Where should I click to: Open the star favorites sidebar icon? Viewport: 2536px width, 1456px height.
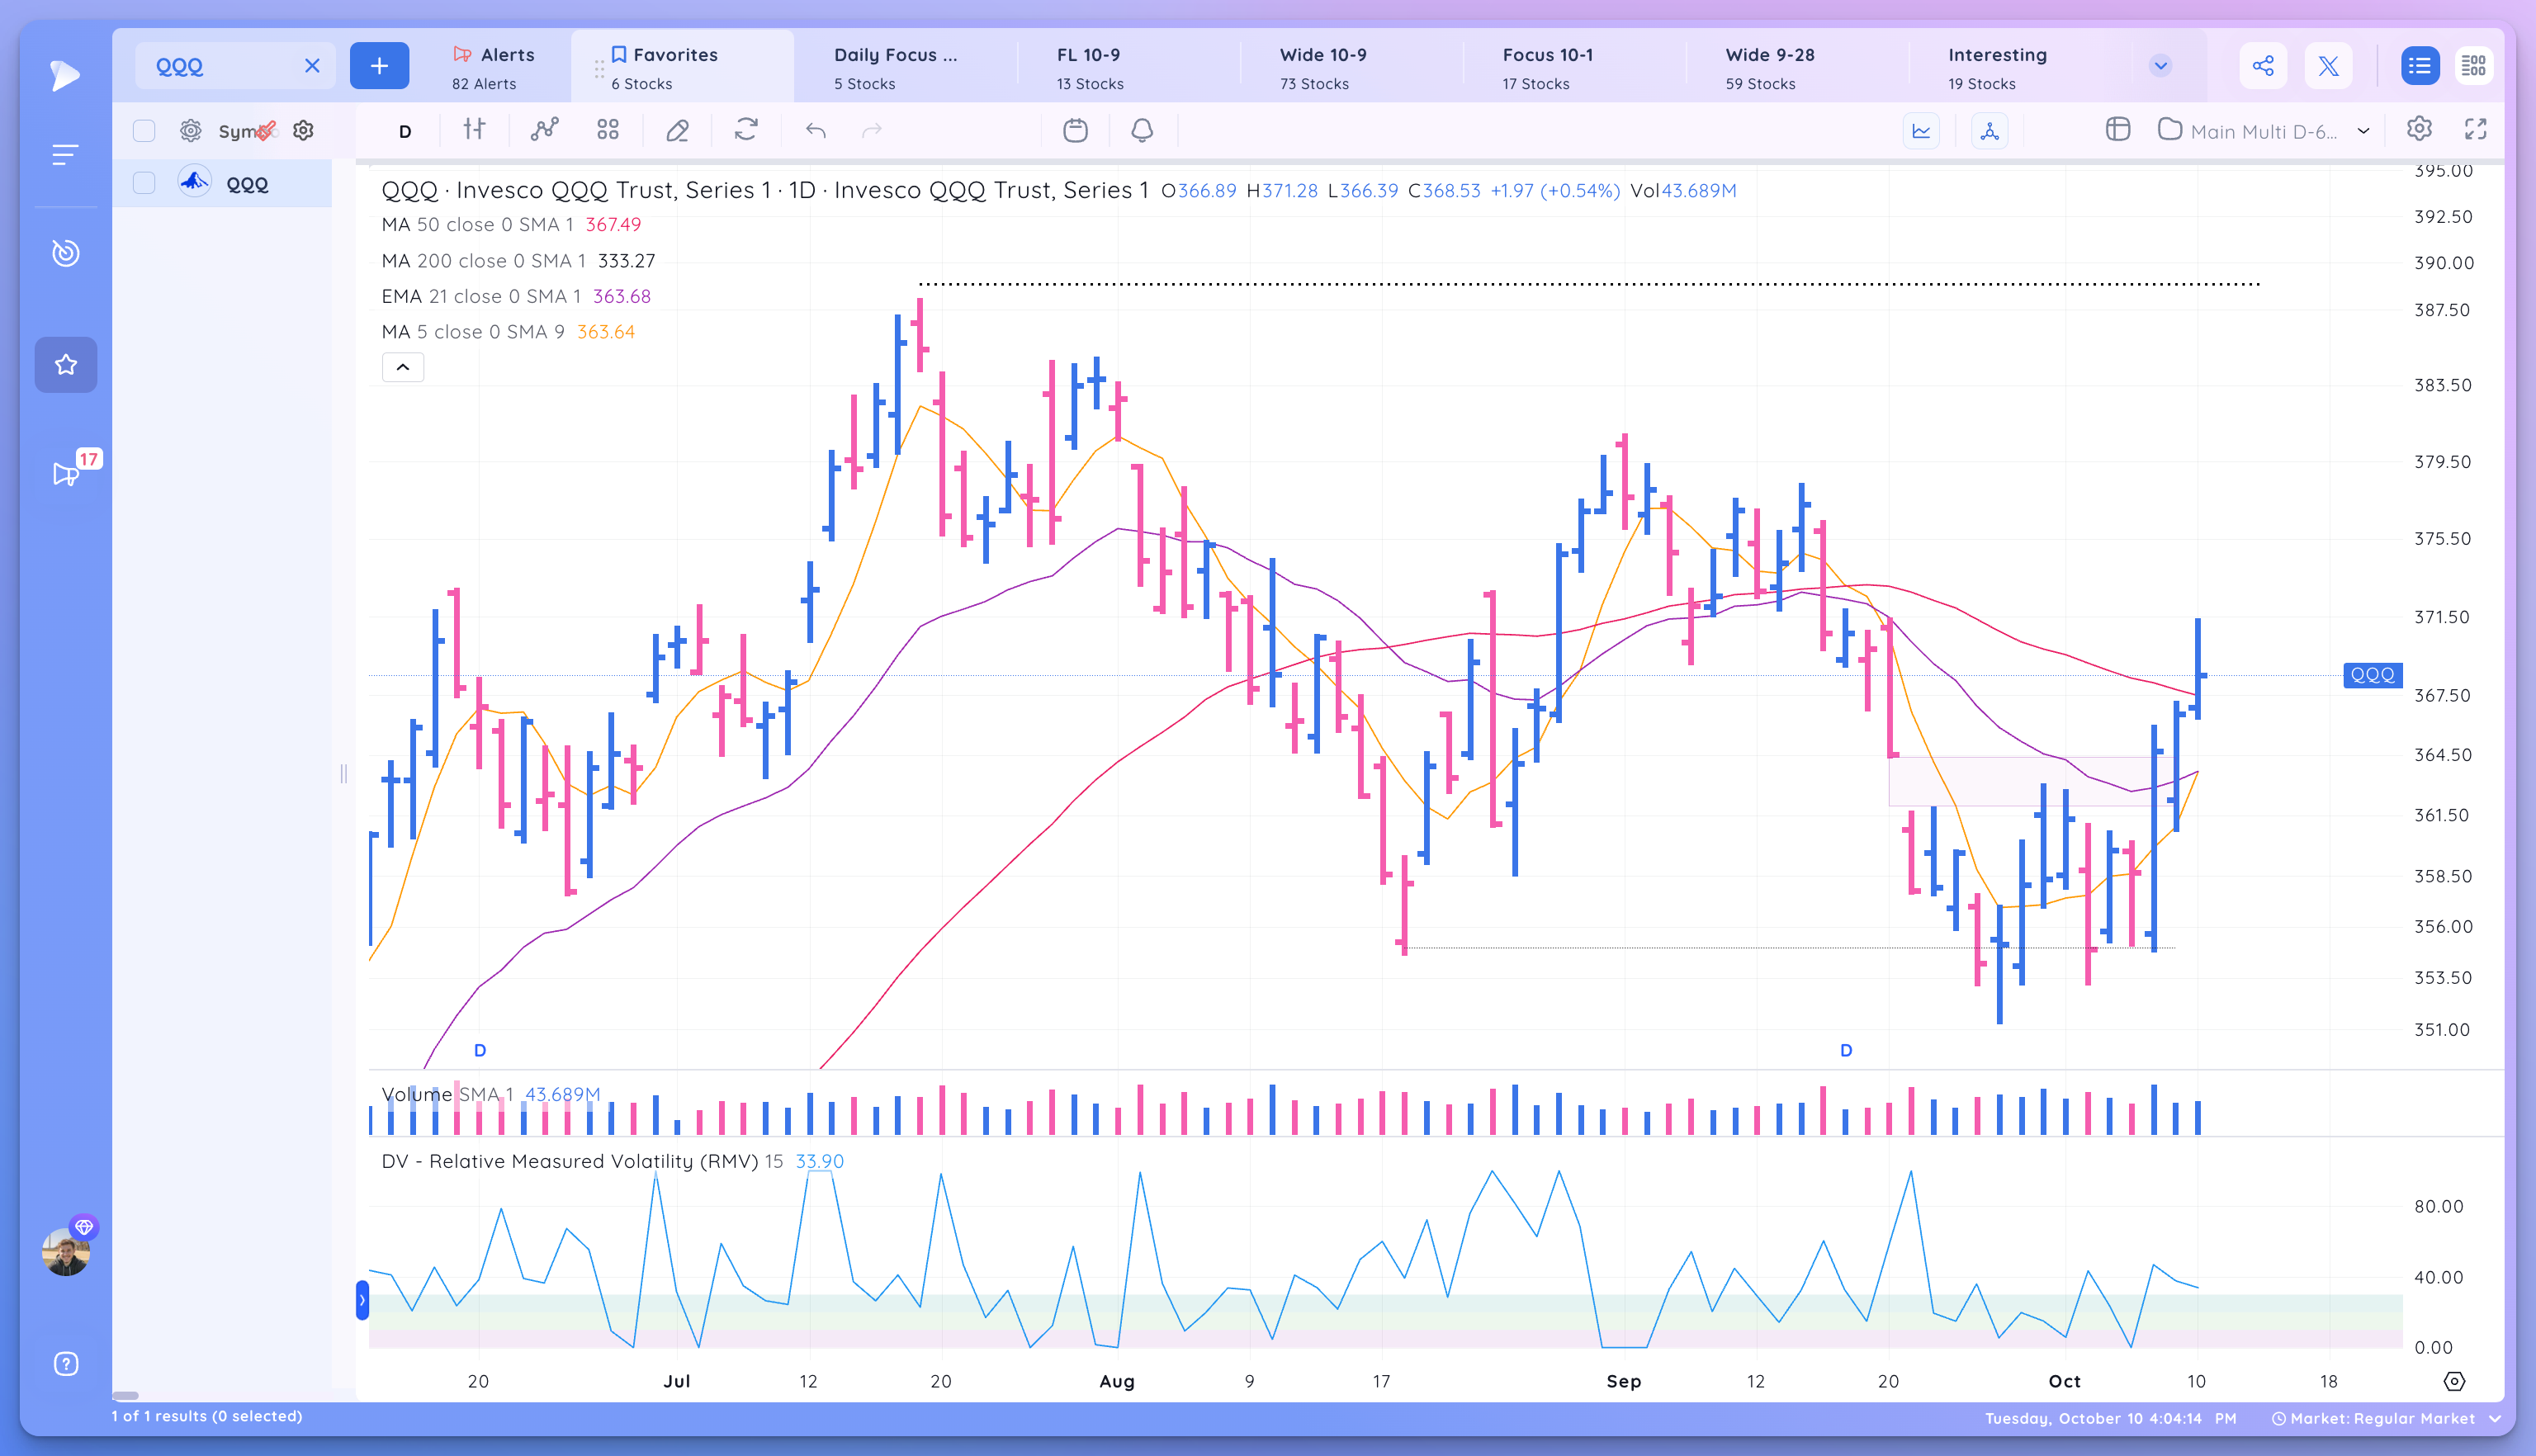tap(65, 364)
